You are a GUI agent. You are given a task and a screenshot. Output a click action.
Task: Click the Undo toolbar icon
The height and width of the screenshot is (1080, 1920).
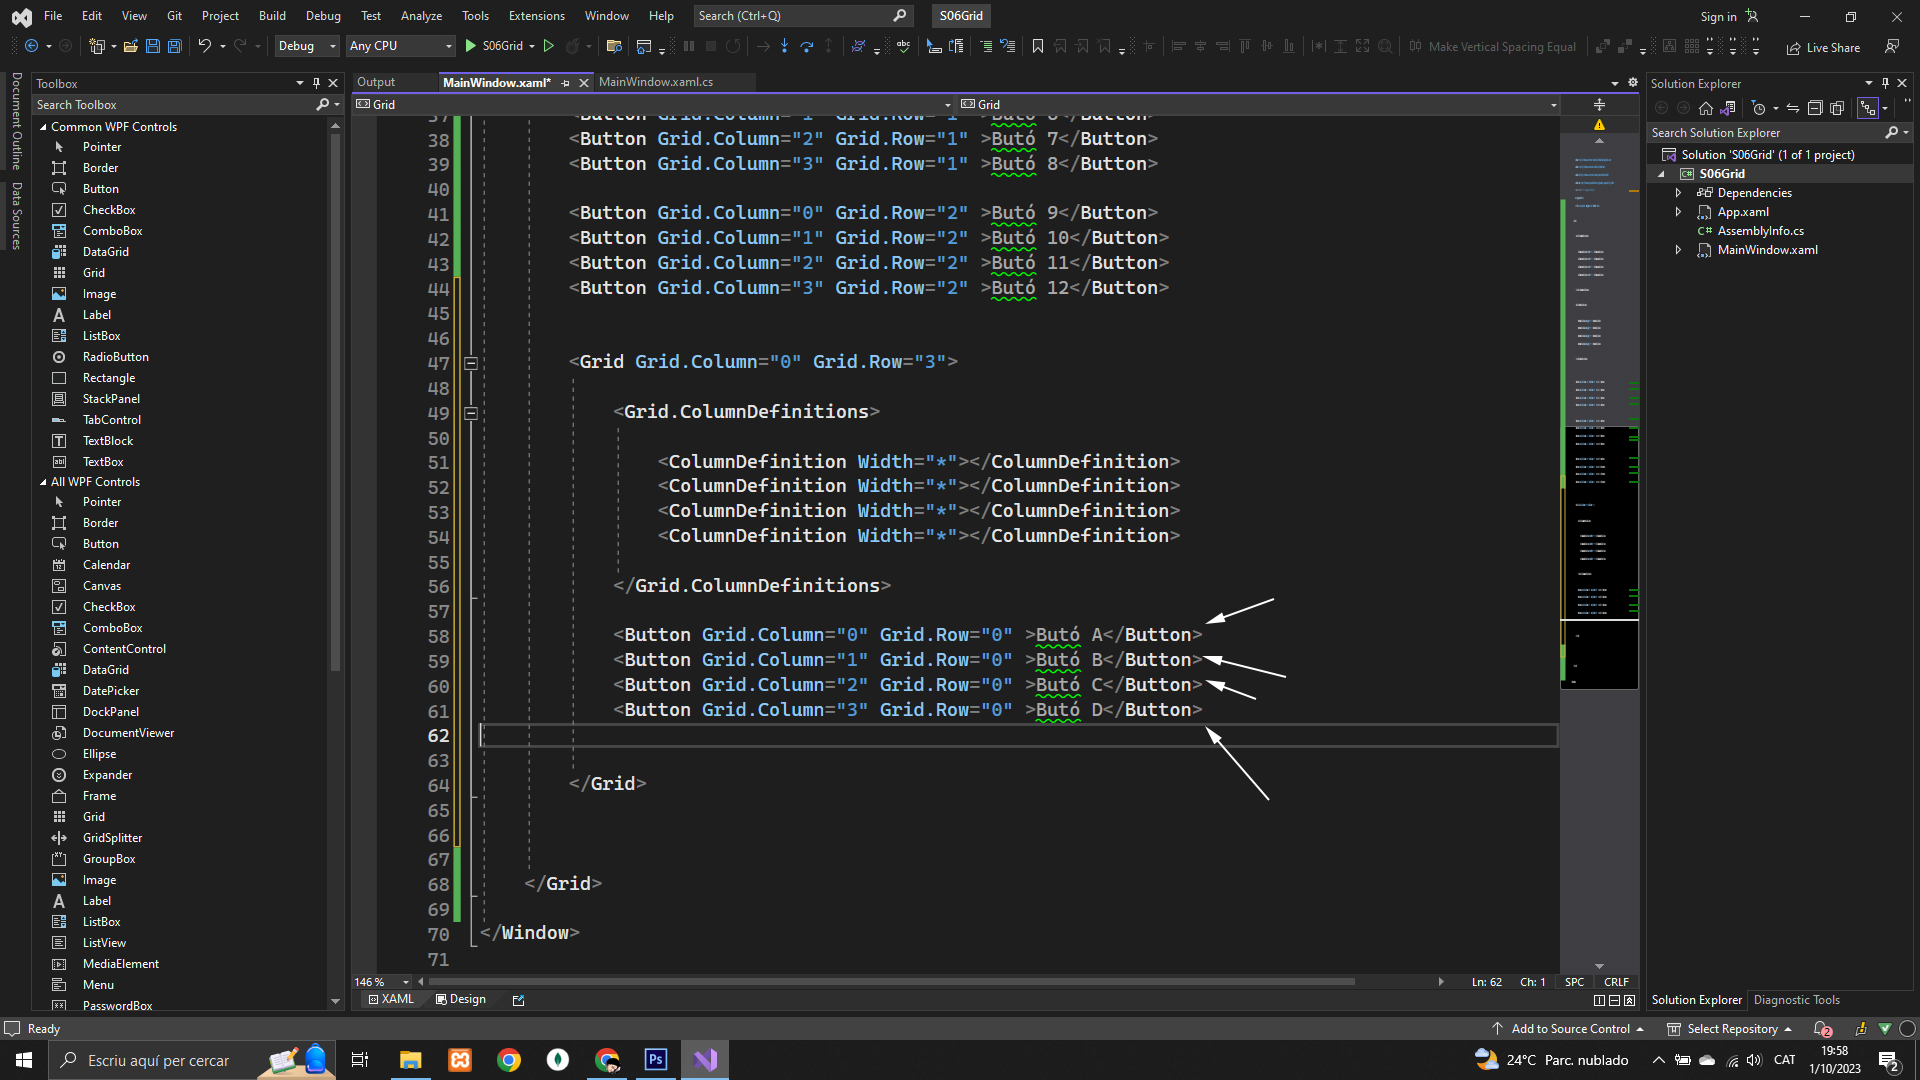click(204, 46)
